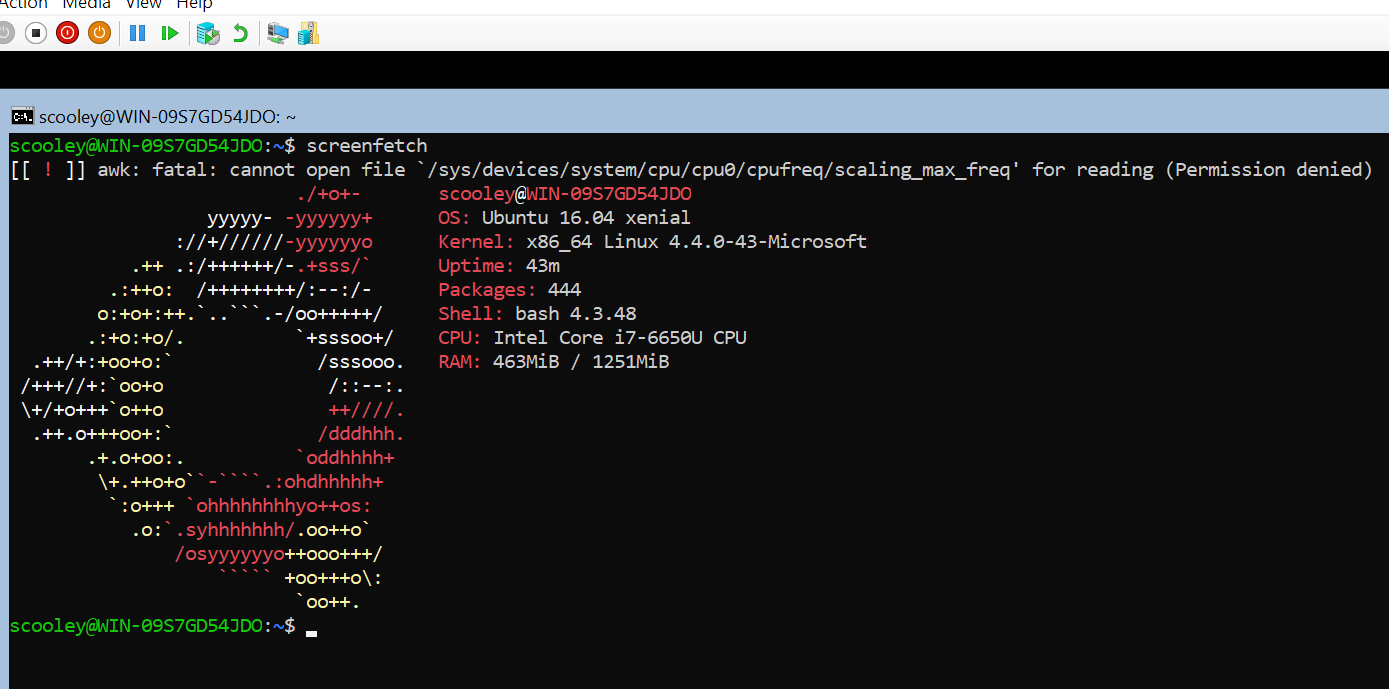
Task: Click the Ubuntu ASCII art logo
Action: coord(212,400)
